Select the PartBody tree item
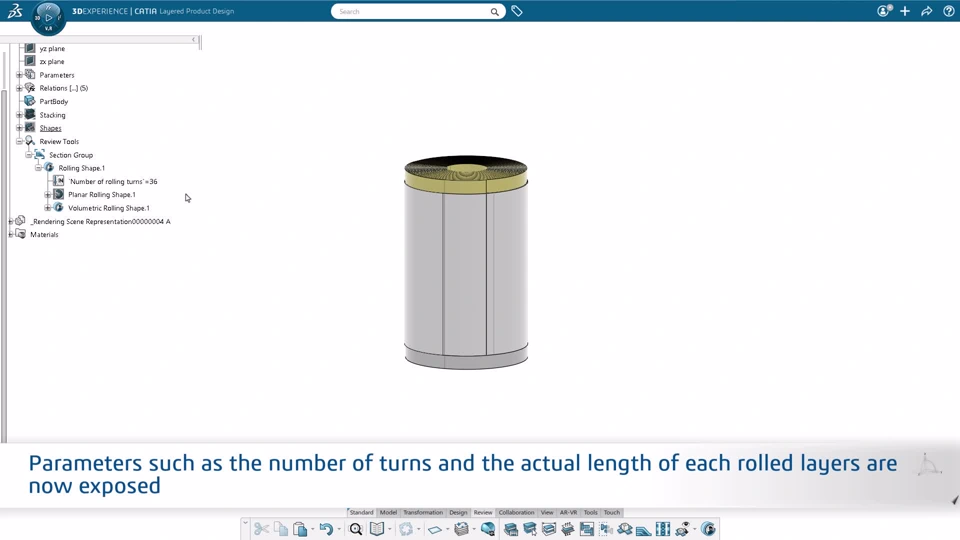Viewport: 960px width, 540px height. pos(54,102)
